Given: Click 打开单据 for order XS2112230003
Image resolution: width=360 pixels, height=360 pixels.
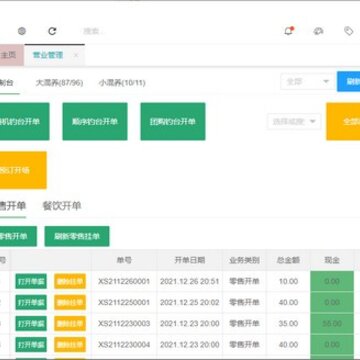Looking at the screenshot, I should [x=31, y=323].
